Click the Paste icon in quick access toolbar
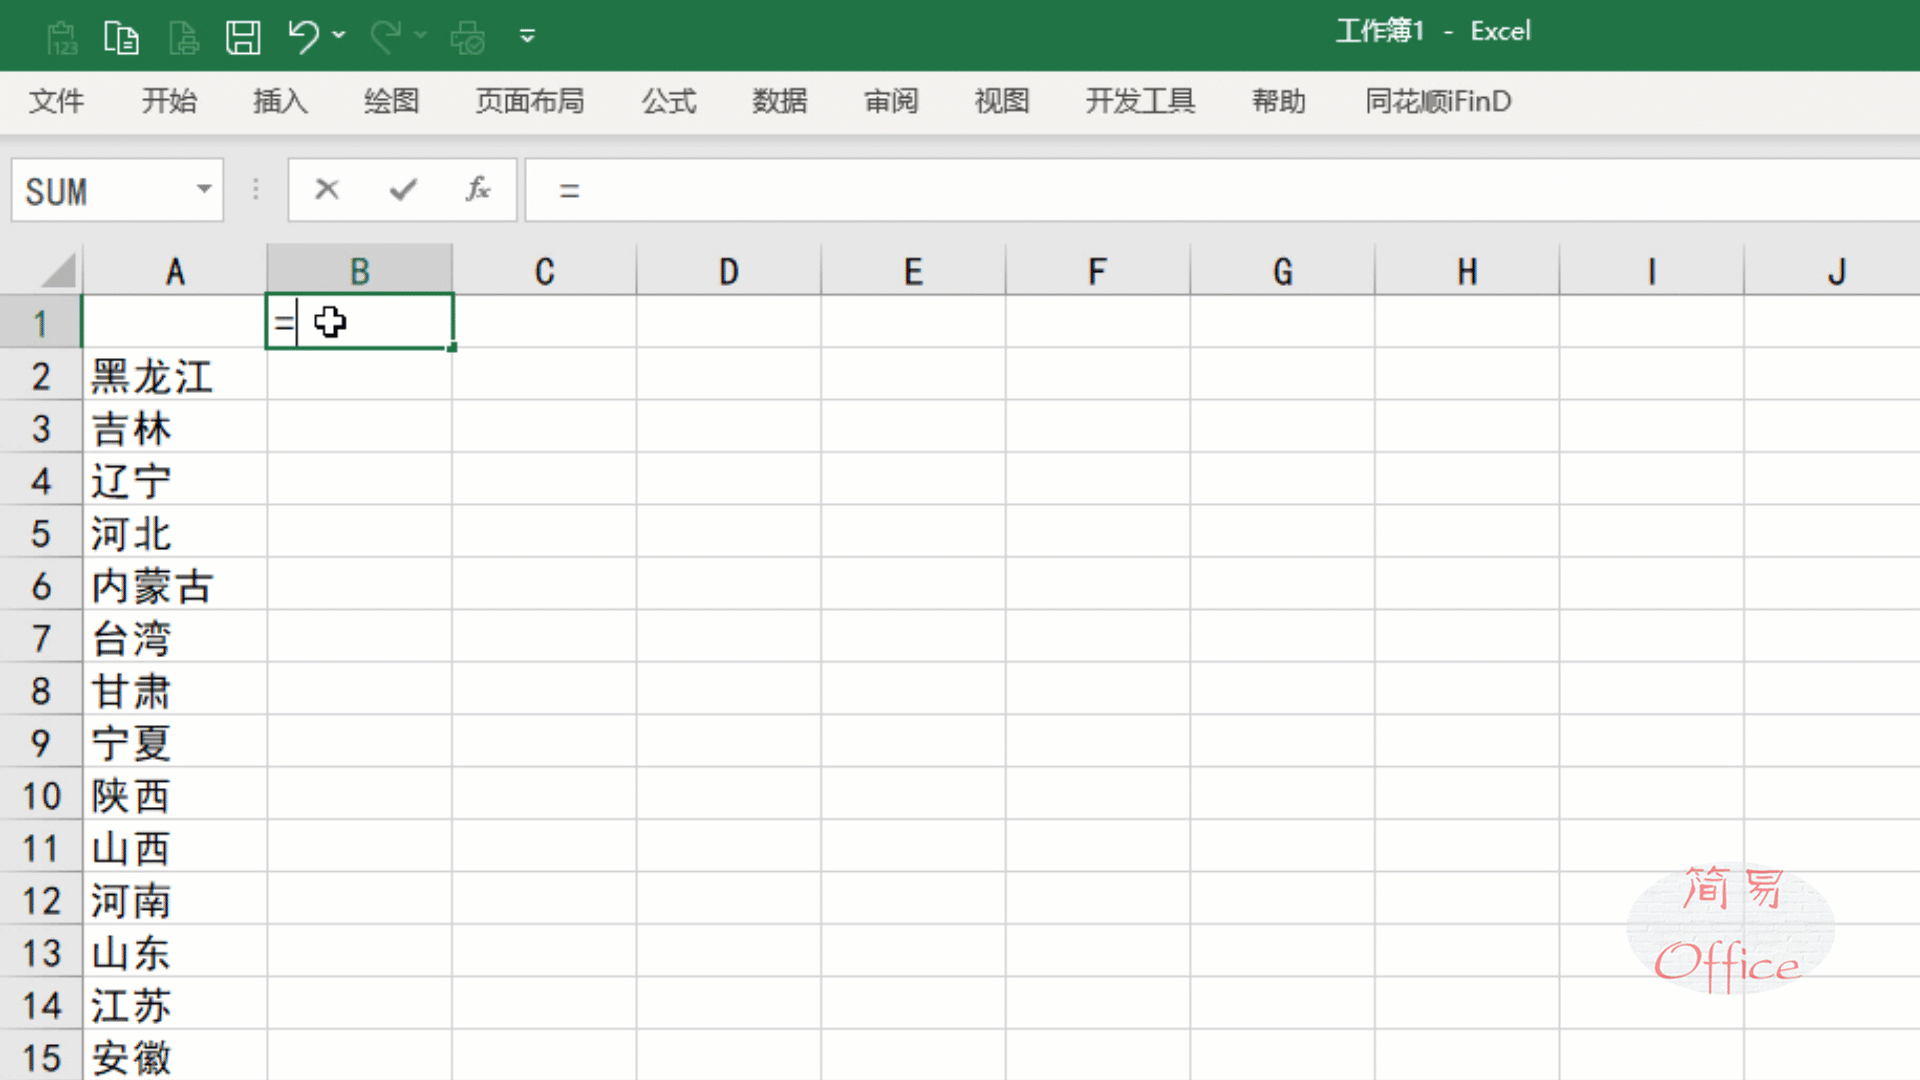 click(183, 37)
